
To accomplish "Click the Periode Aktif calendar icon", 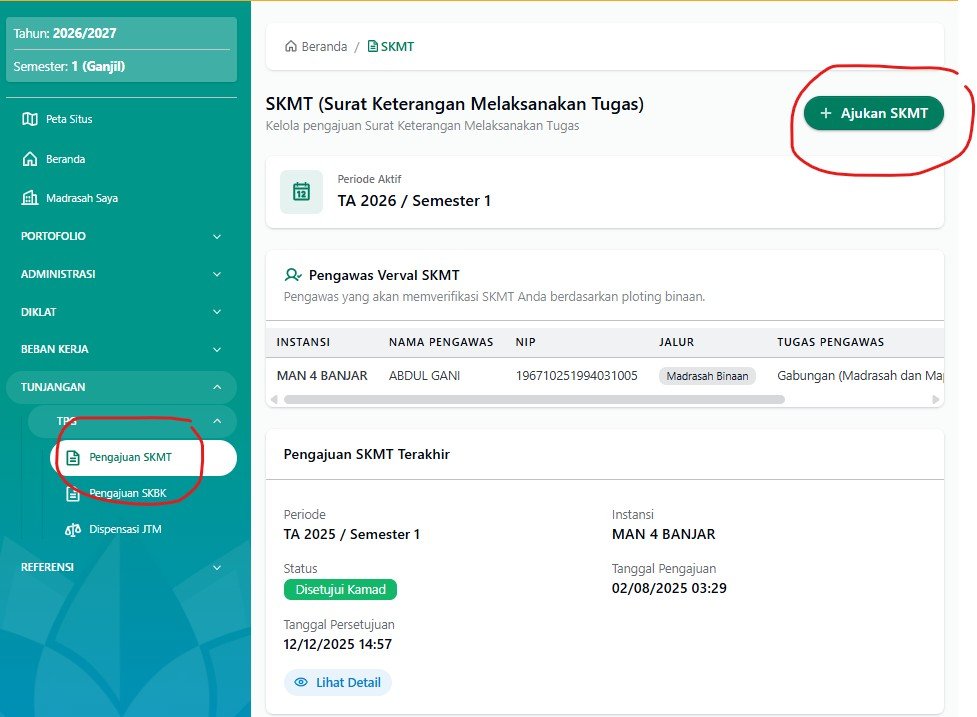I will [x=302, y=192].
